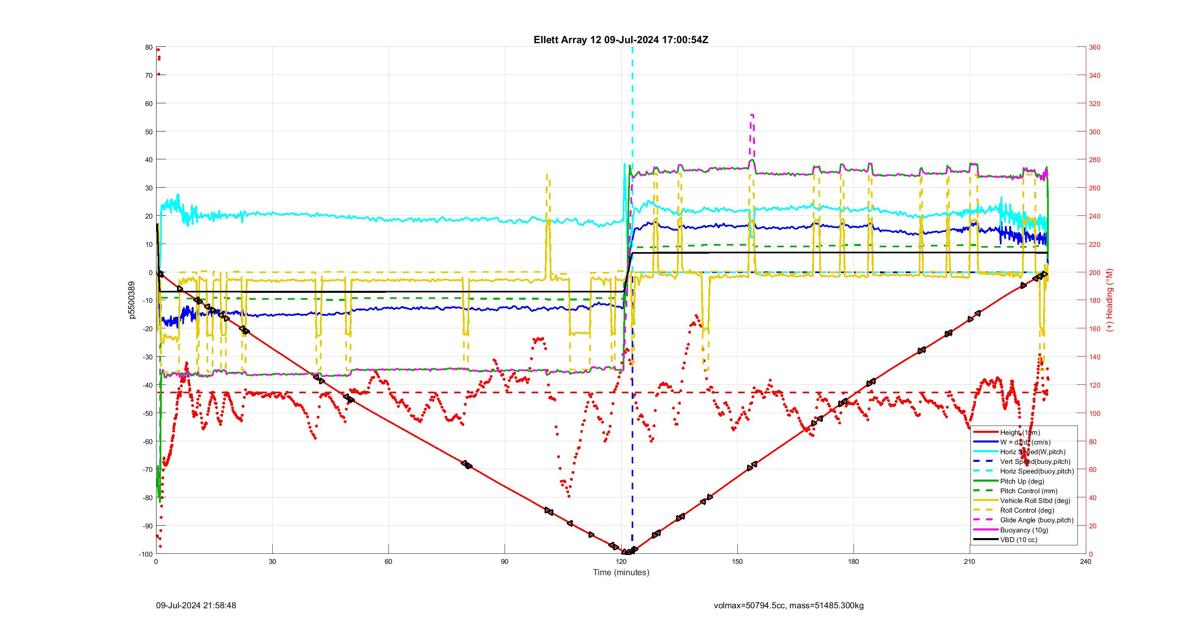Select the 'Time (minutes)' x-axis label
The image size is (1200, 622).
pos(621,573)
